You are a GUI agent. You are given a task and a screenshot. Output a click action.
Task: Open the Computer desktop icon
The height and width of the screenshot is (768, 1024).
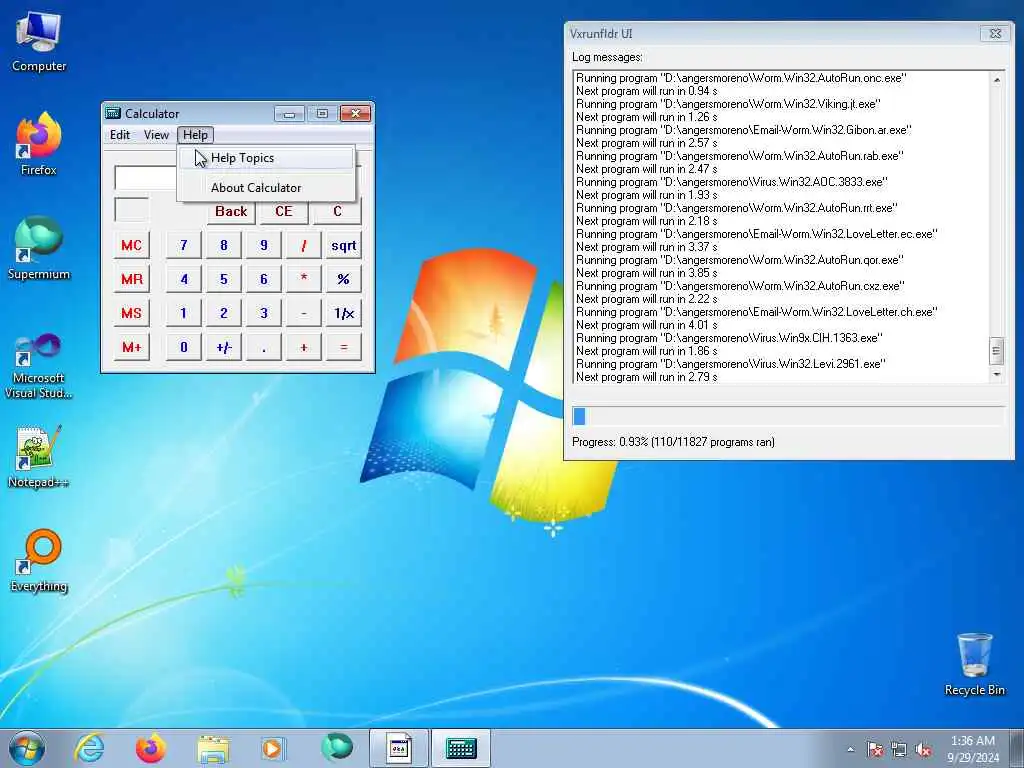click(39, 42)
